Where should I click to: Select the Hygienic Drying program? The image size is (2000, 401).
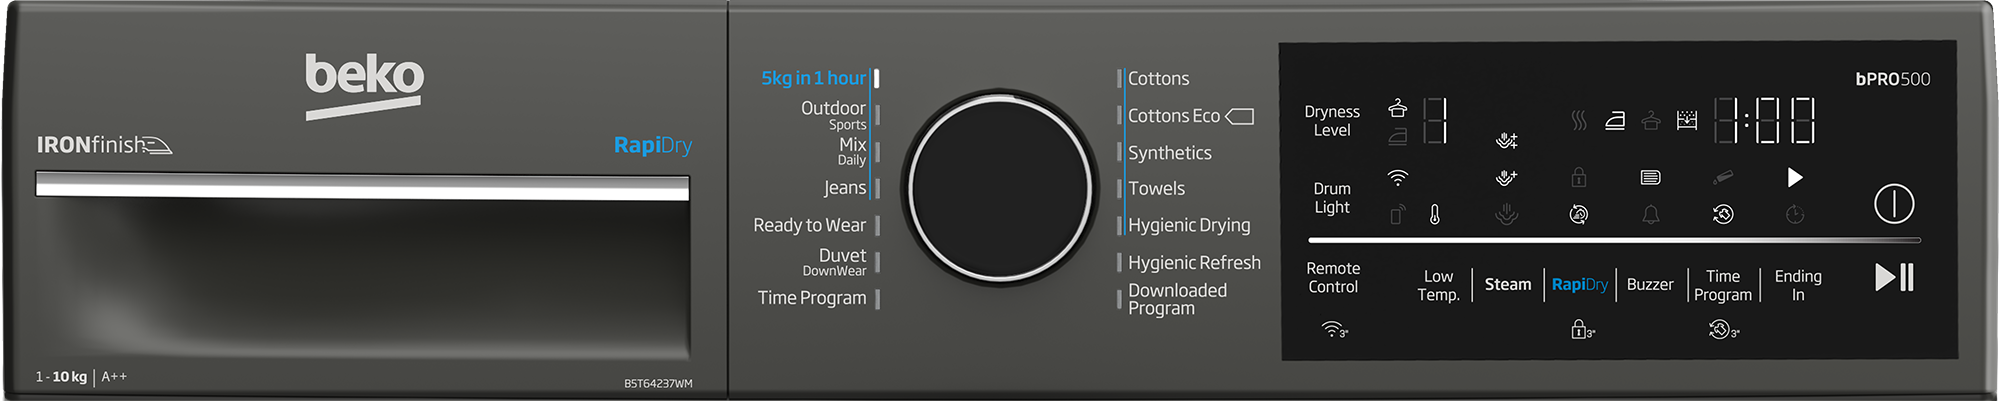pyautogui.click(x=1189, y=226)
